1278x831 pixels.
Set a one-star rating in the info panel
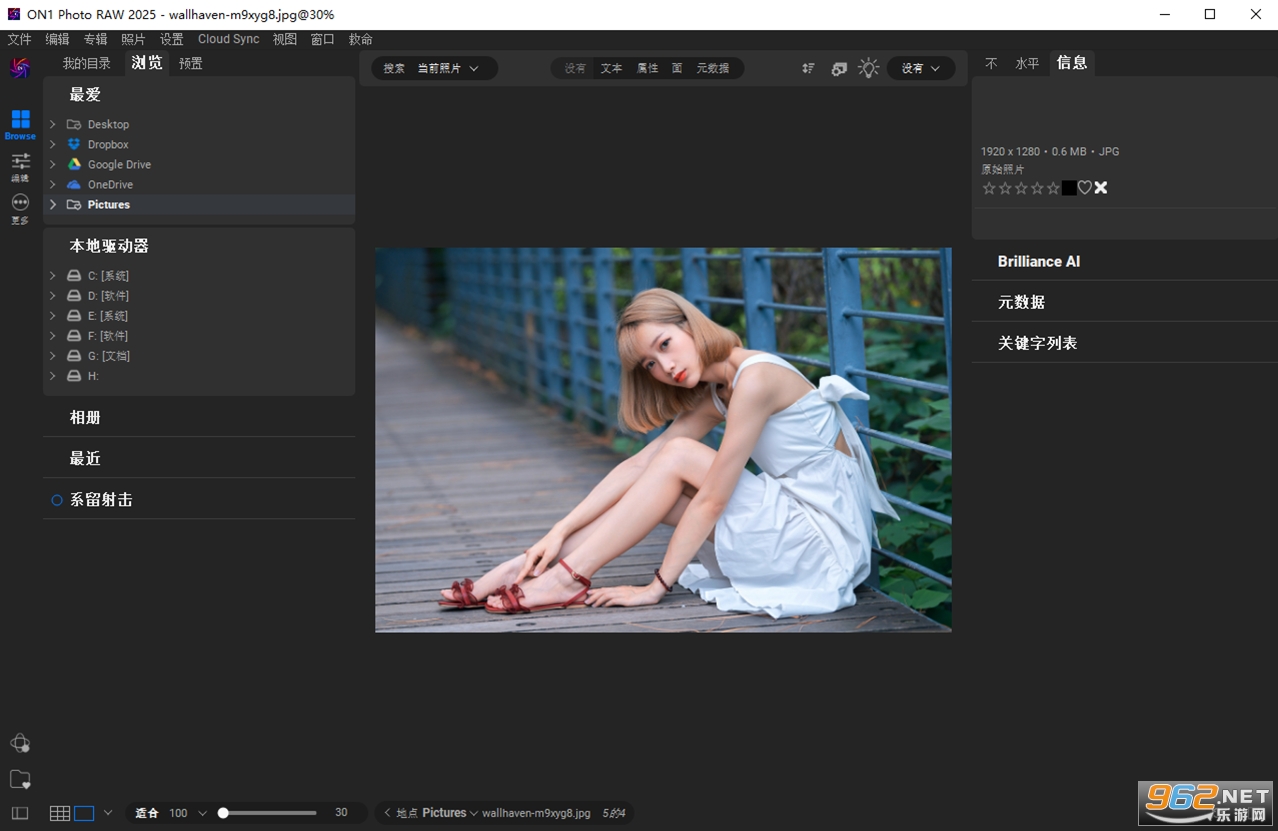pyautogui.click(x=989, y=188)
